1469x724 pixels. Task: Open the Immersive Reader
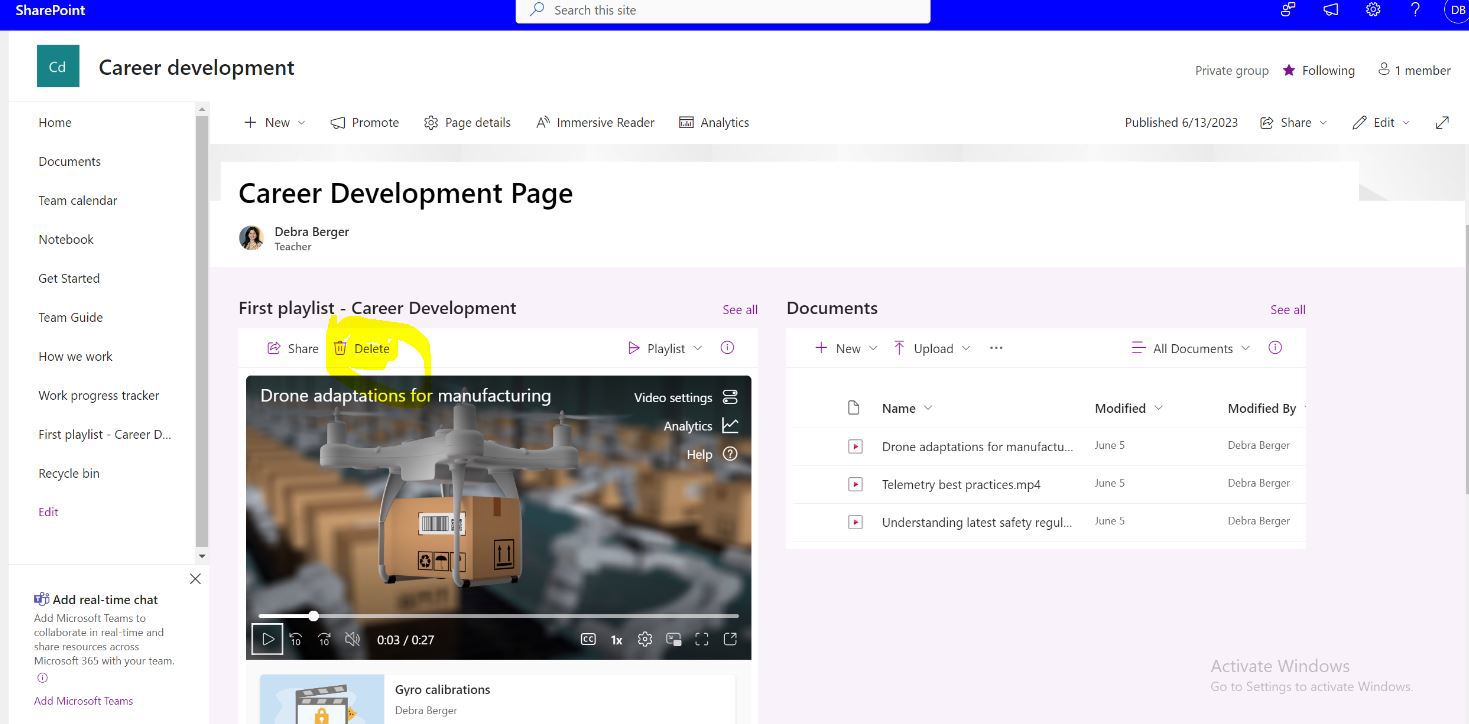[595, 122]
